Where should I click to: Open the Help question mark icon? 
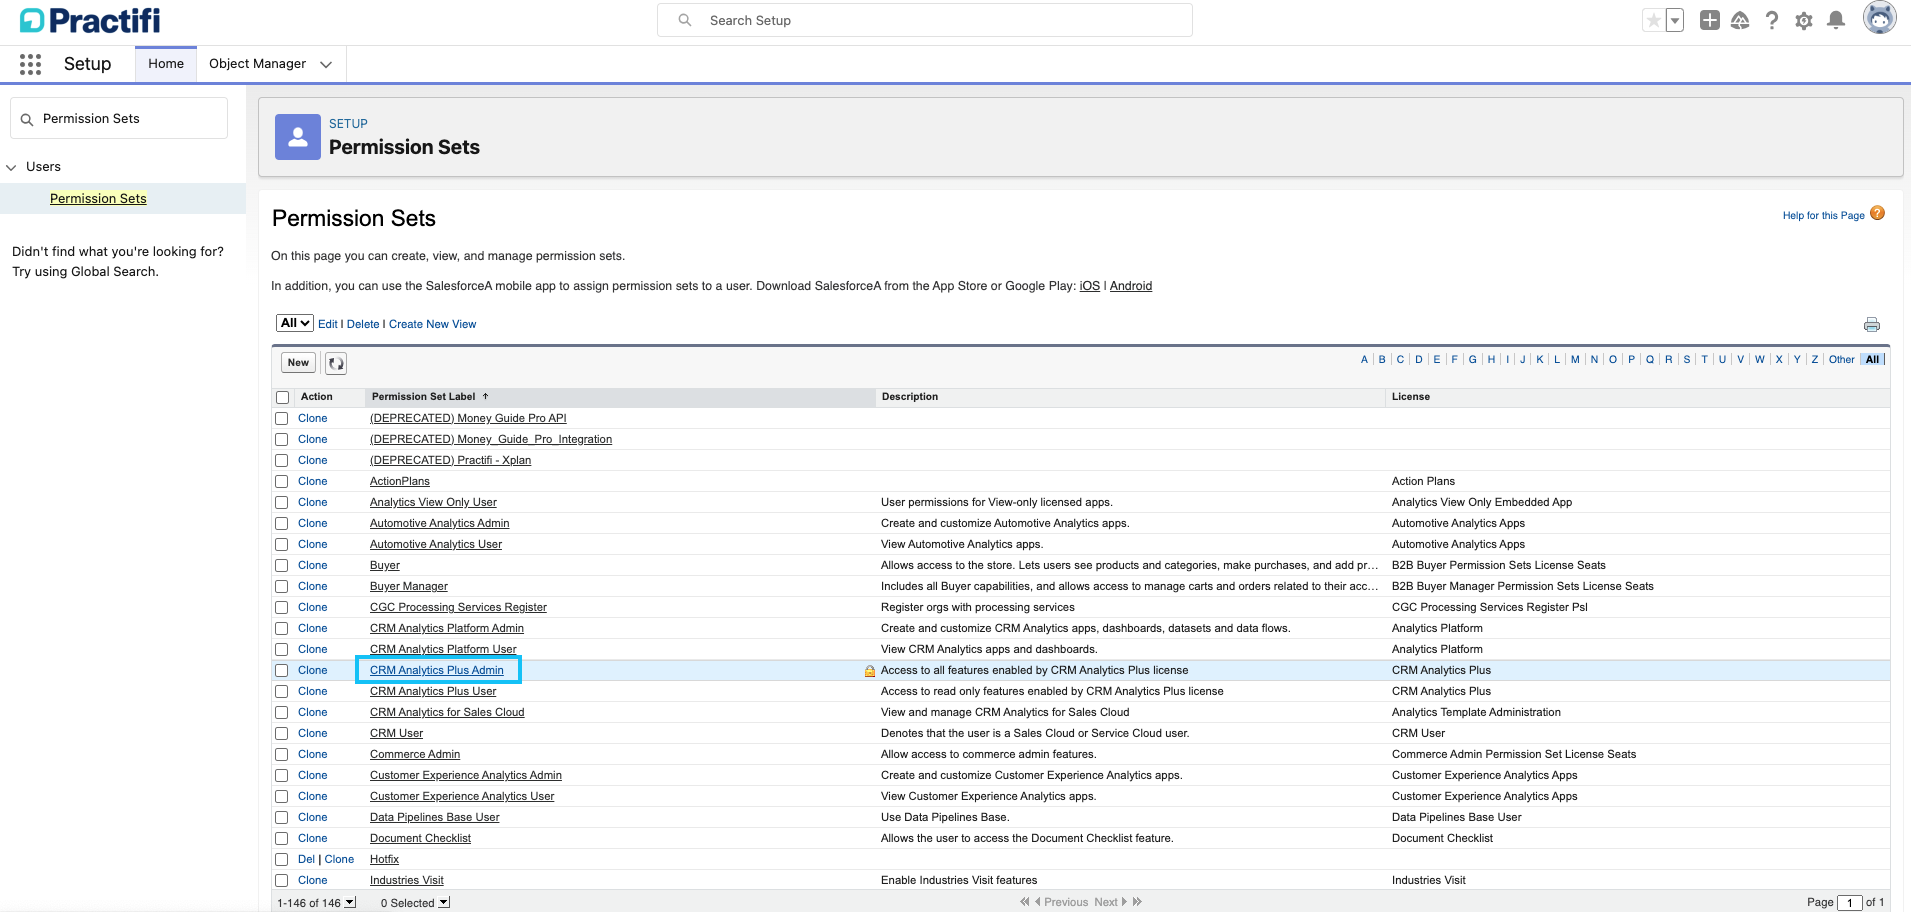[x=1772, y=20]
